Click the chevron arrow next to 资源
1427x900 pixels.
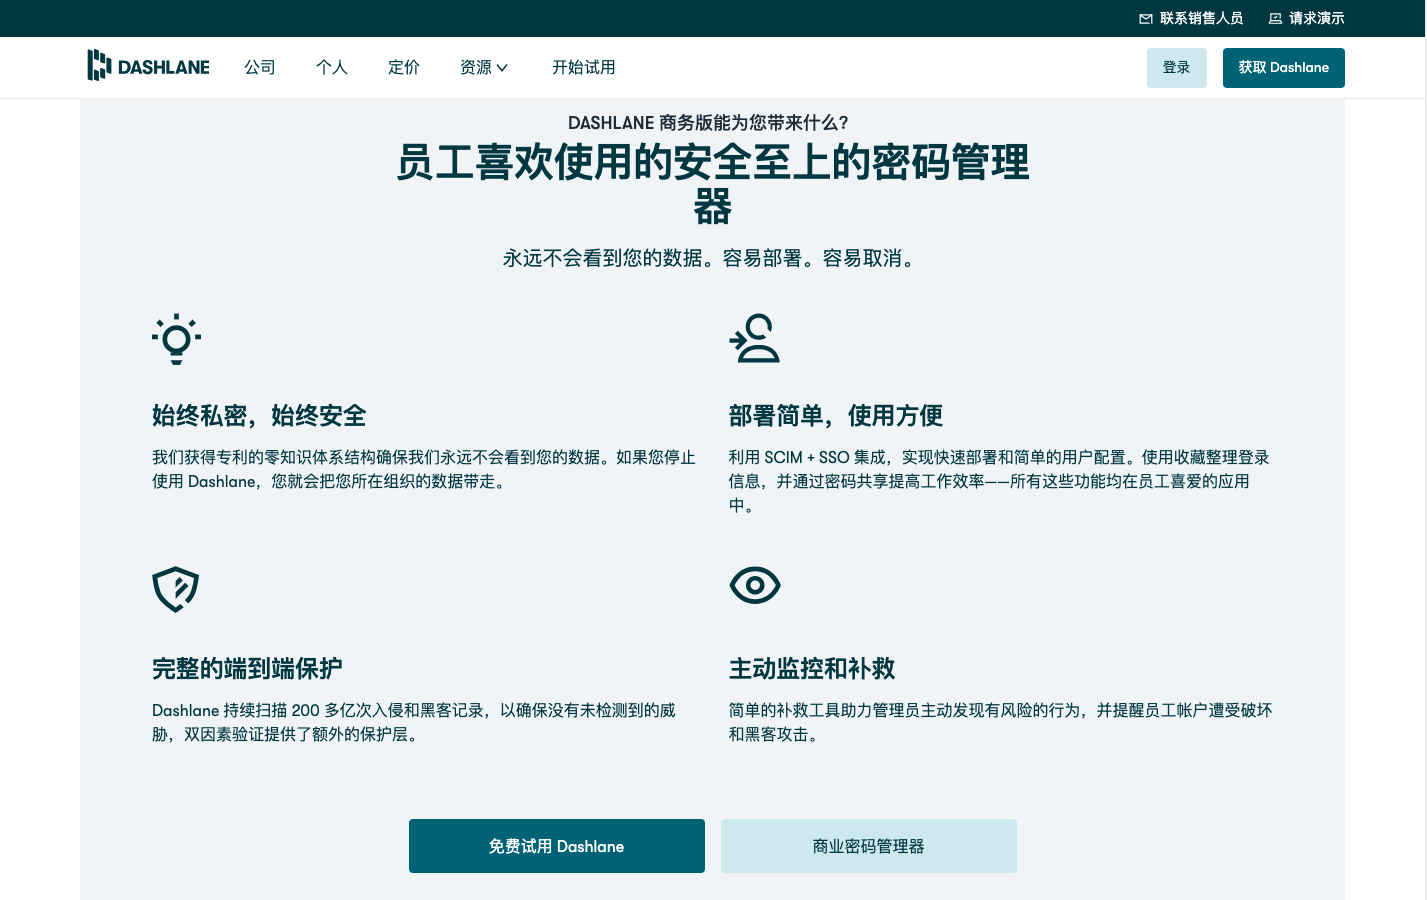tap(502, 68)
